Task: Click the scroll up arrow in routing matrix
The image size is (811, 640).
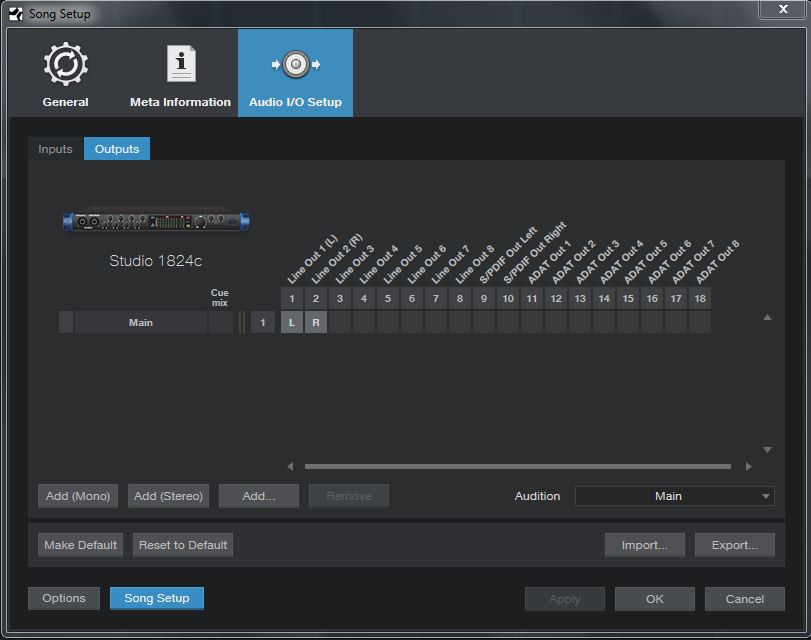Action: [x=767, y=317]
